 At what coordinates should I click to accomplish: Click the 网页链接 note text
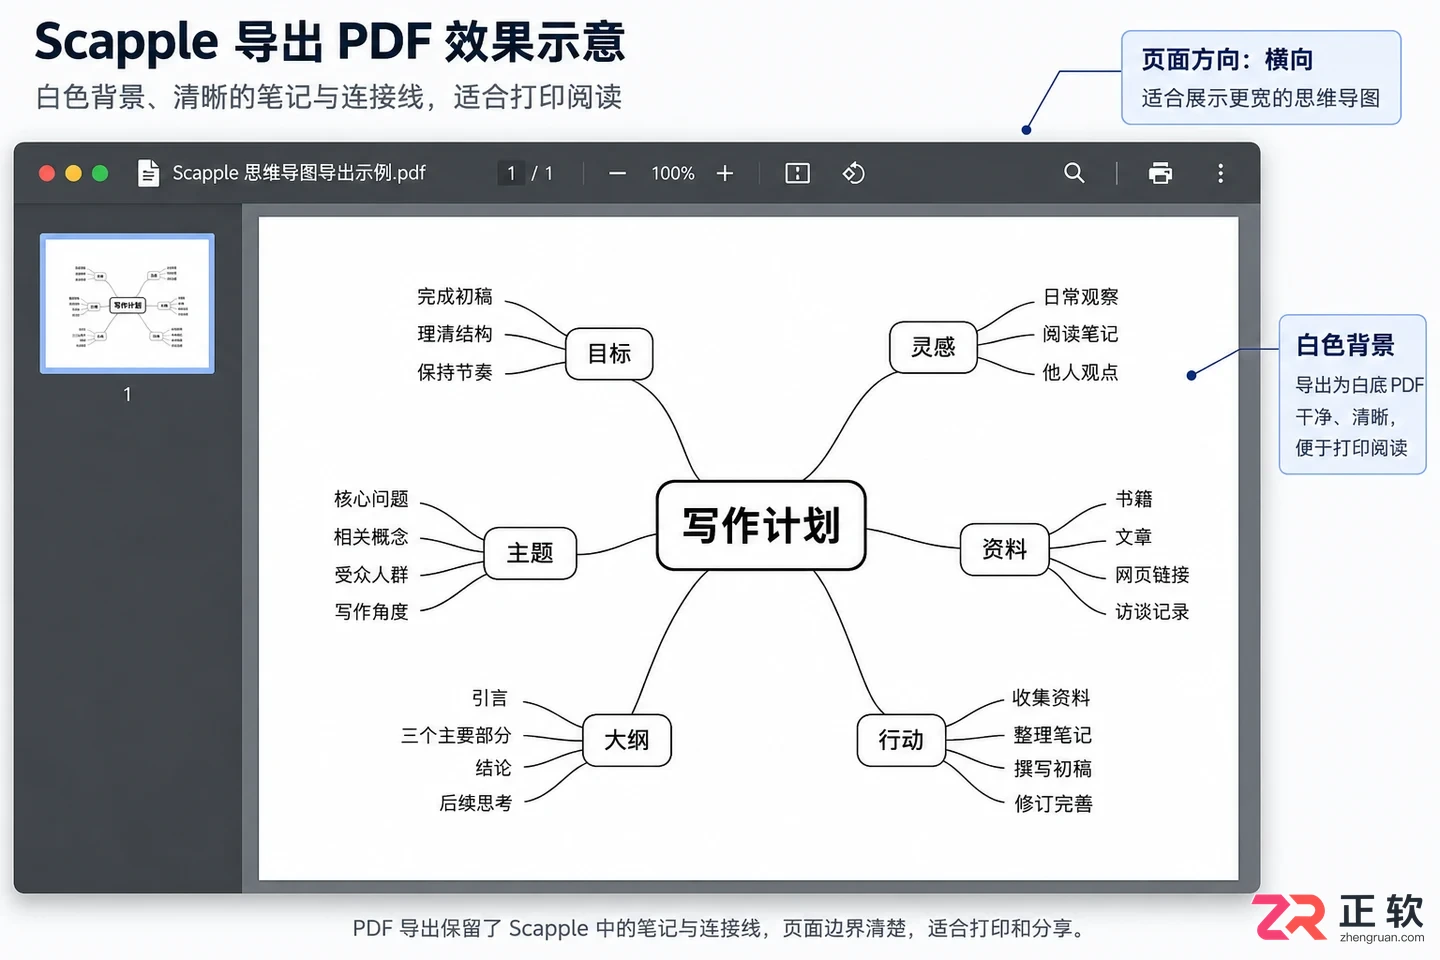tap(1153, 575)
